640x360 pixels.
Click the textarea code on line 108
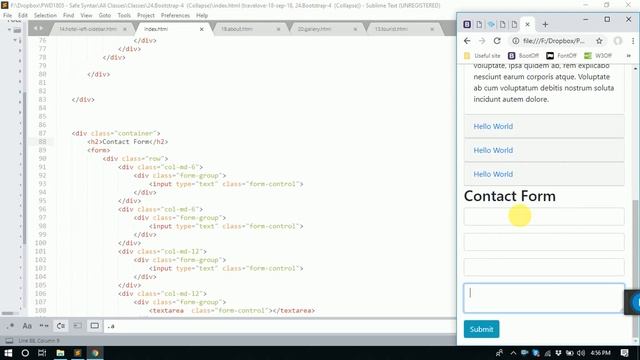[x=232, y=311]
